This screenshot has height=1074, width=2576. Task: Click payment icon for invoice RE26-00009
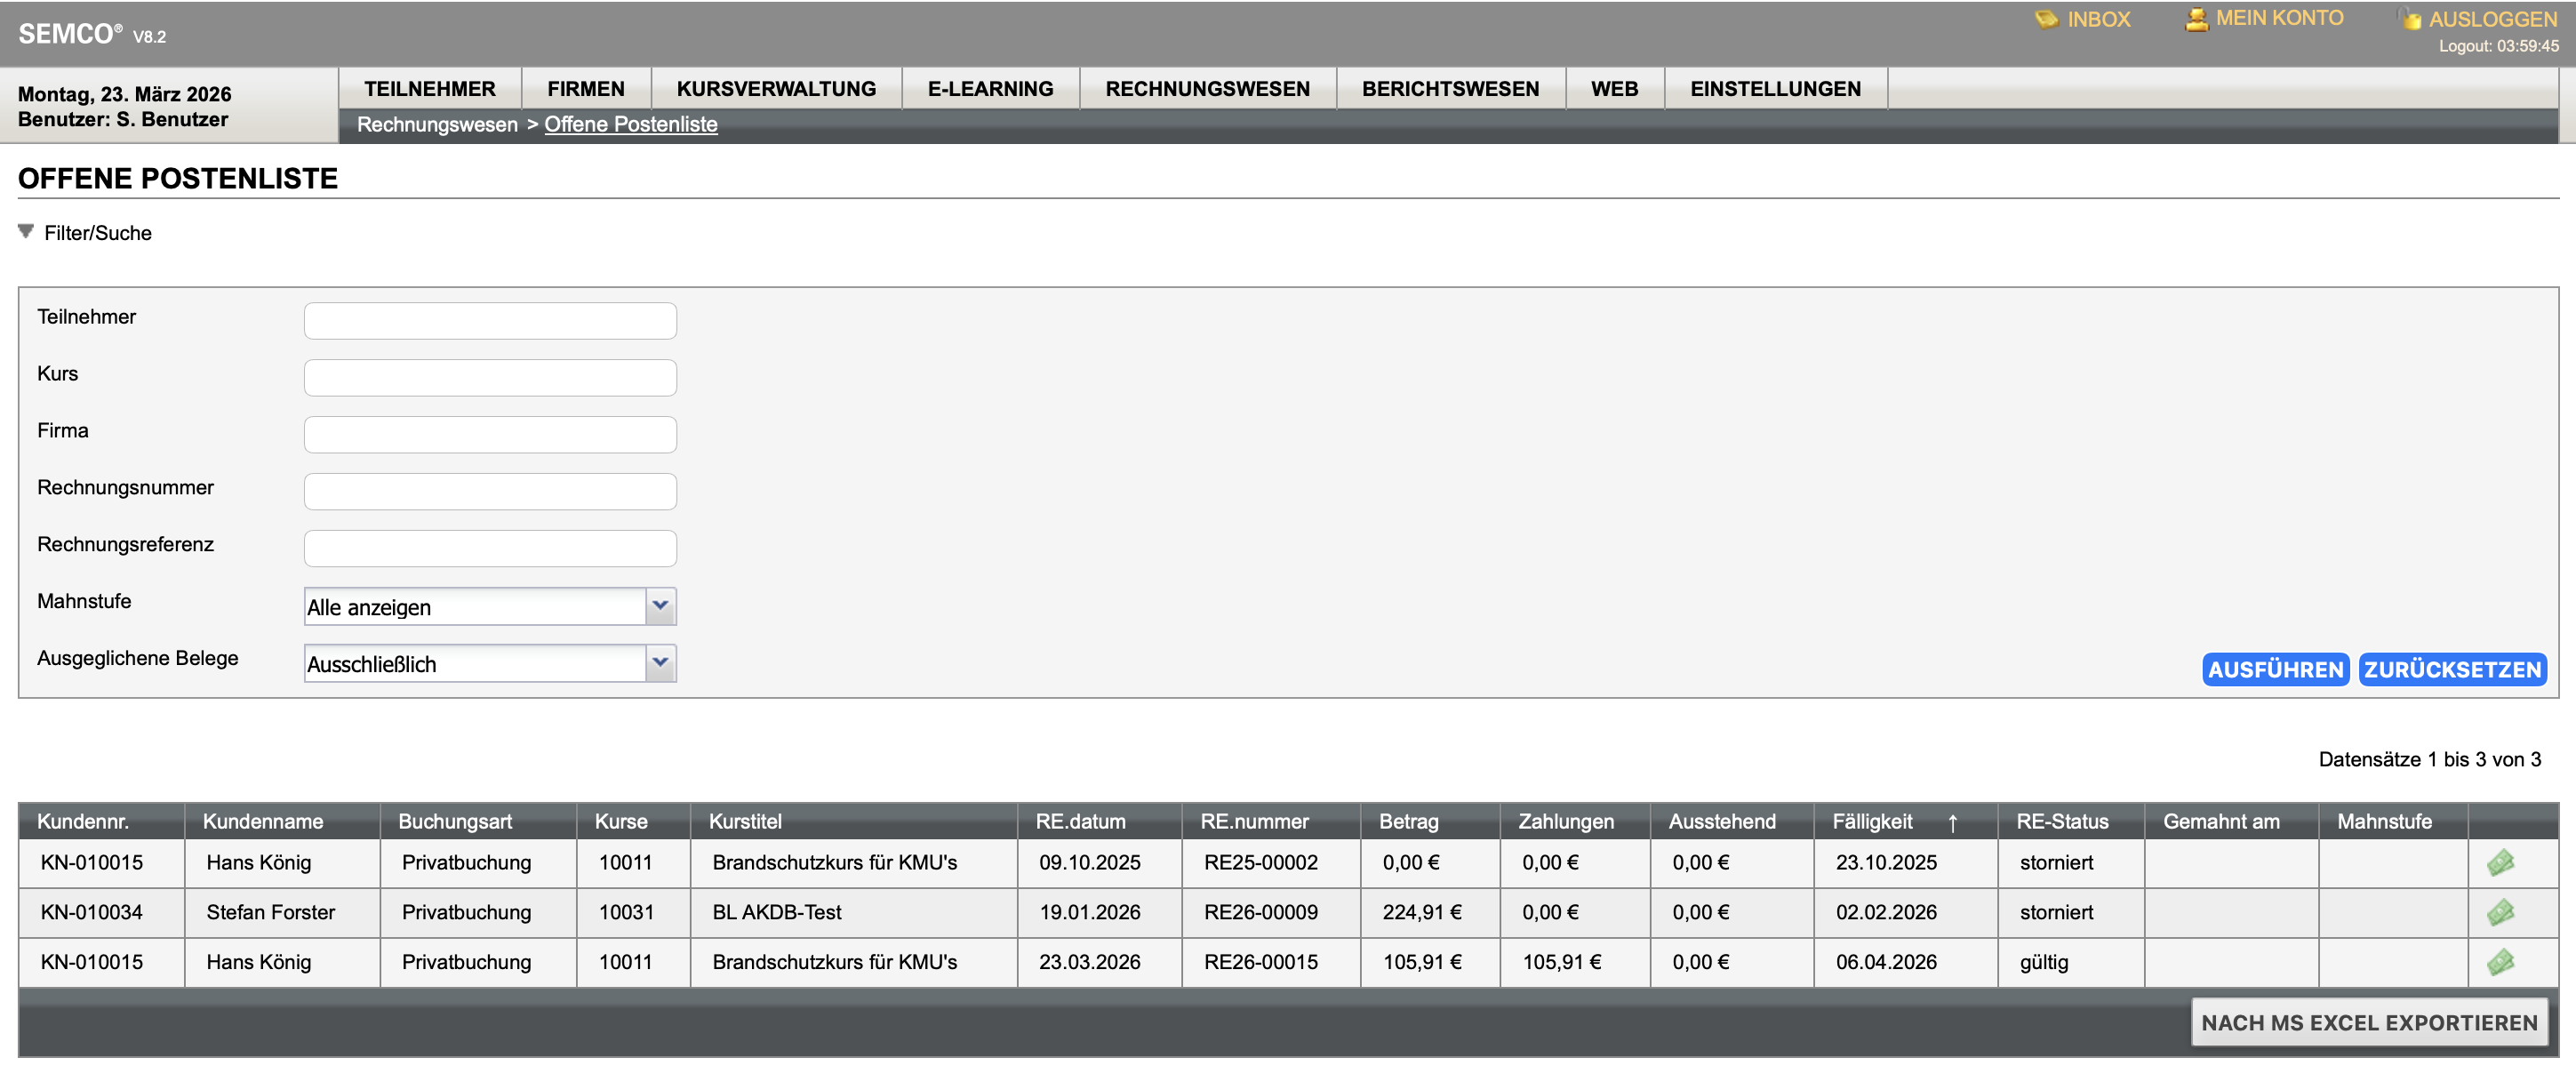tap(2500, 912)
